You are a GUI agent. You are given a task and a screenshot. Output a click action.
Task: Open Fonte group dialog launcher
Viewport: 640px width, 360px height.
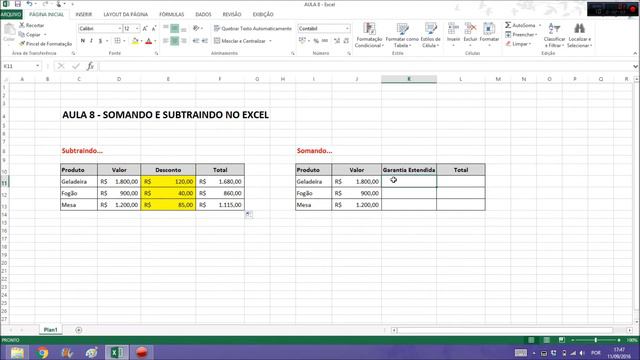[156, 53]
